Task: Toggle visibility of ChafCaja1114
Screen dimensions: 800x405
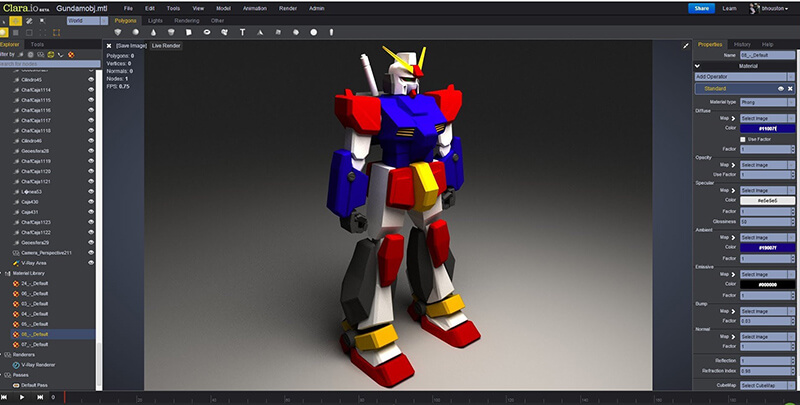Action: pos(91,90)
